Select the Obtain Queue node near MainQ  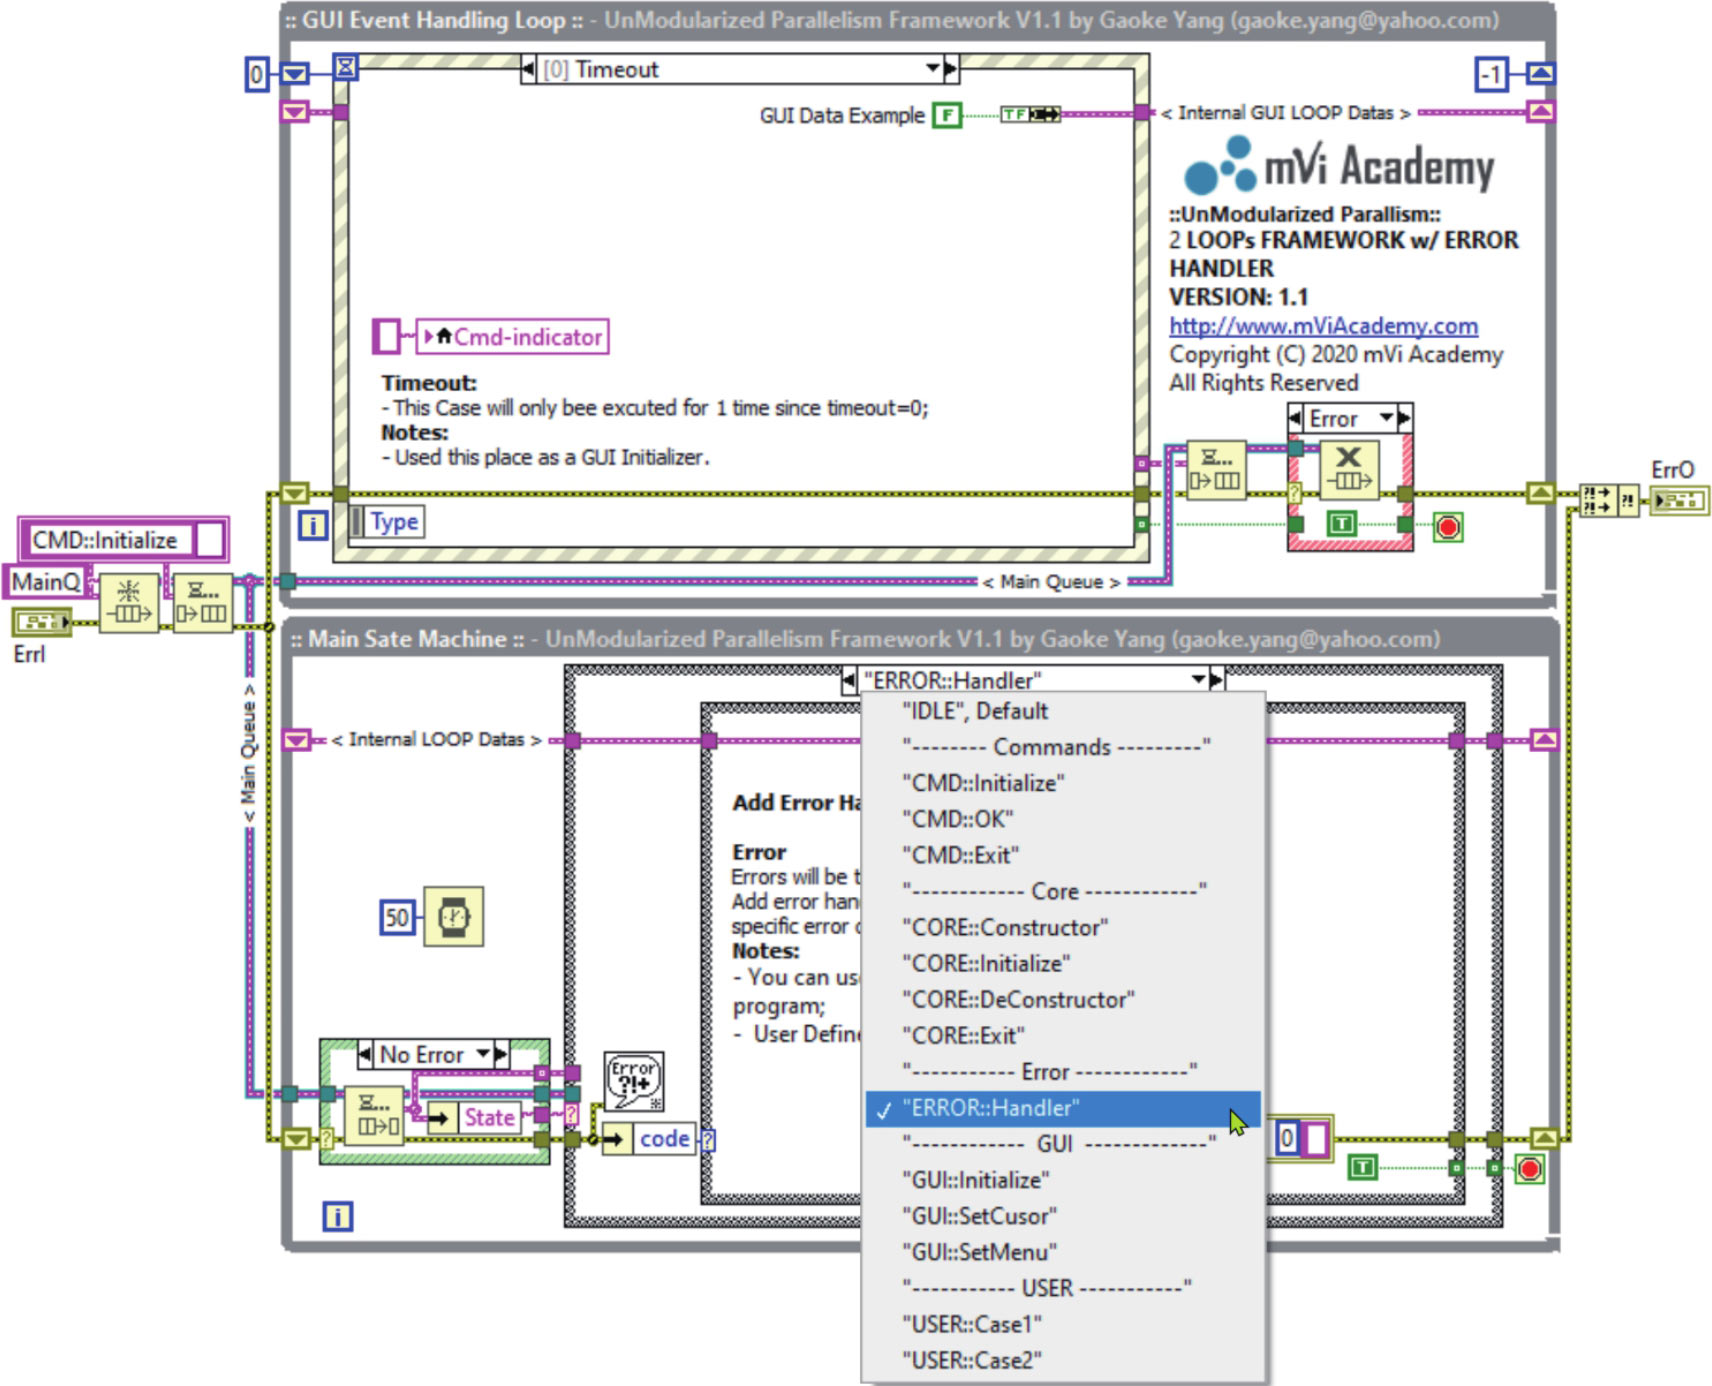[x=129, y=602]
